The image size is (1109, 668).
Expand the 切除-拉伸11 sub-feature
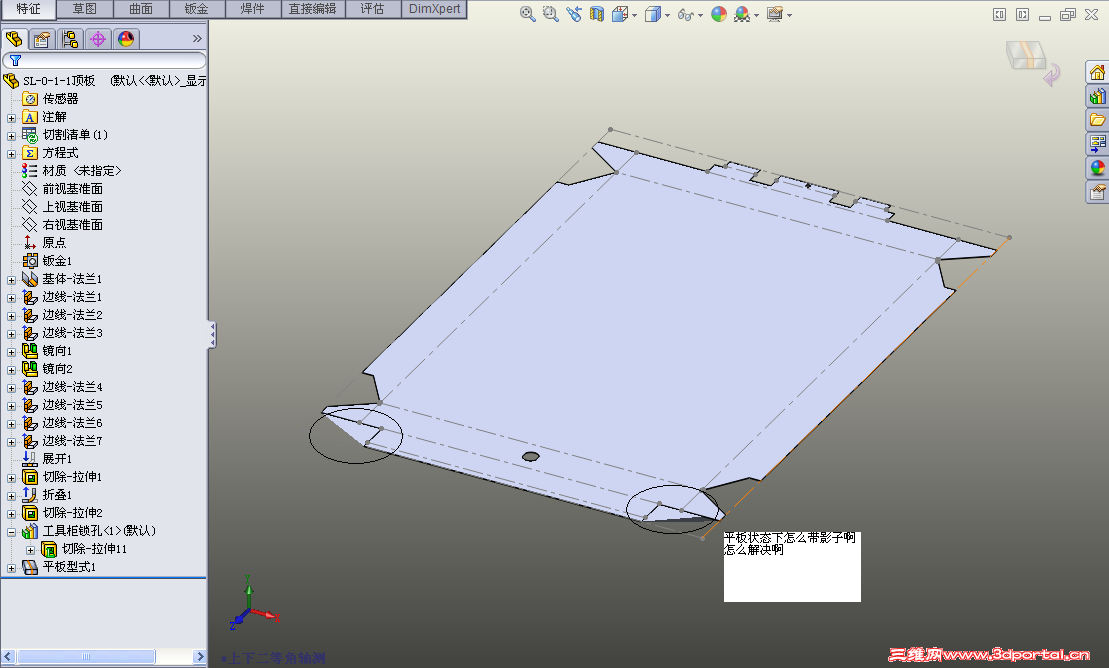(30, 550)
